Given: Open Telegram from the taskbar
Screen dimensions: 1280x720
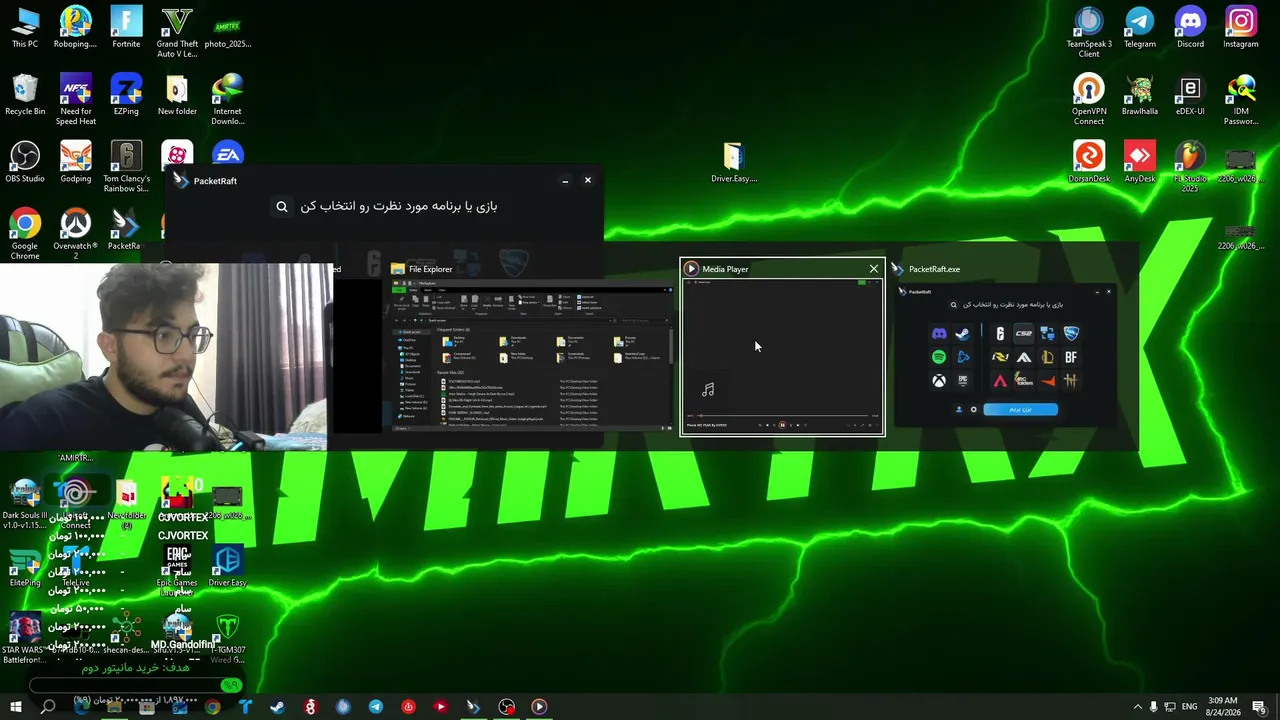Looking at the screenshot, I should tap(375, 707).
